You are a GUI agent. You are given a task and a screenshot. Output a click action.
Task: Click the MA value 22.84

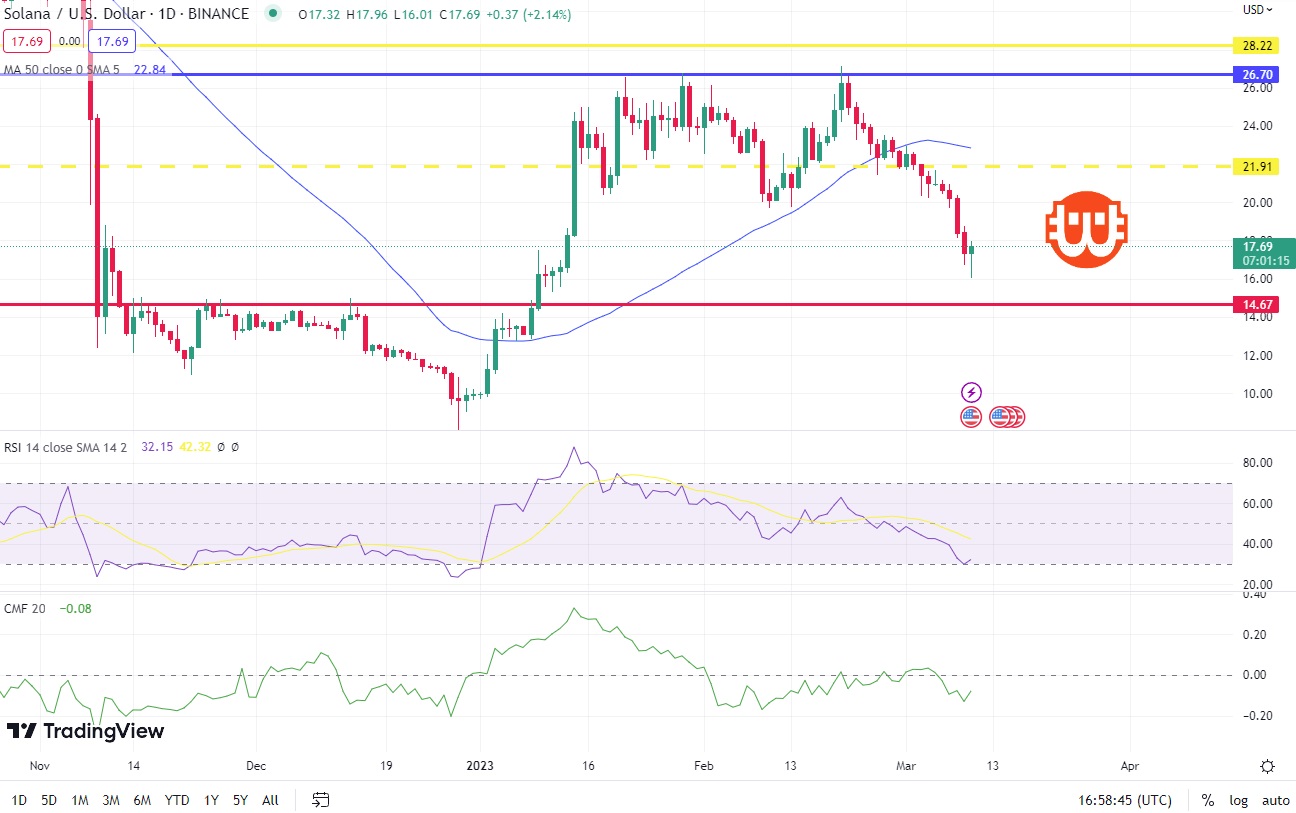coord(150,70)
